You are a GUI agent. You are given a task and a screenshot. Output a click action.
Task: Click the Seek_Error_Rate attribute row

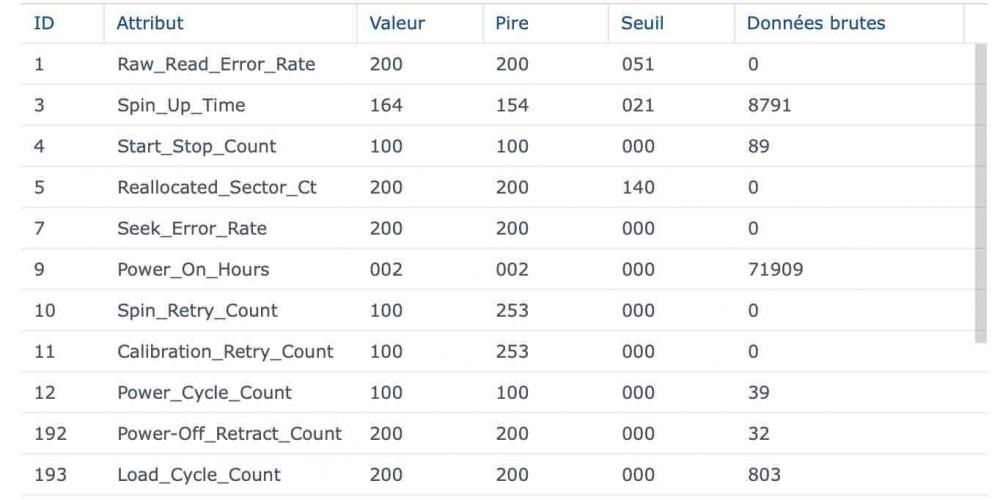tap(192, 229)
